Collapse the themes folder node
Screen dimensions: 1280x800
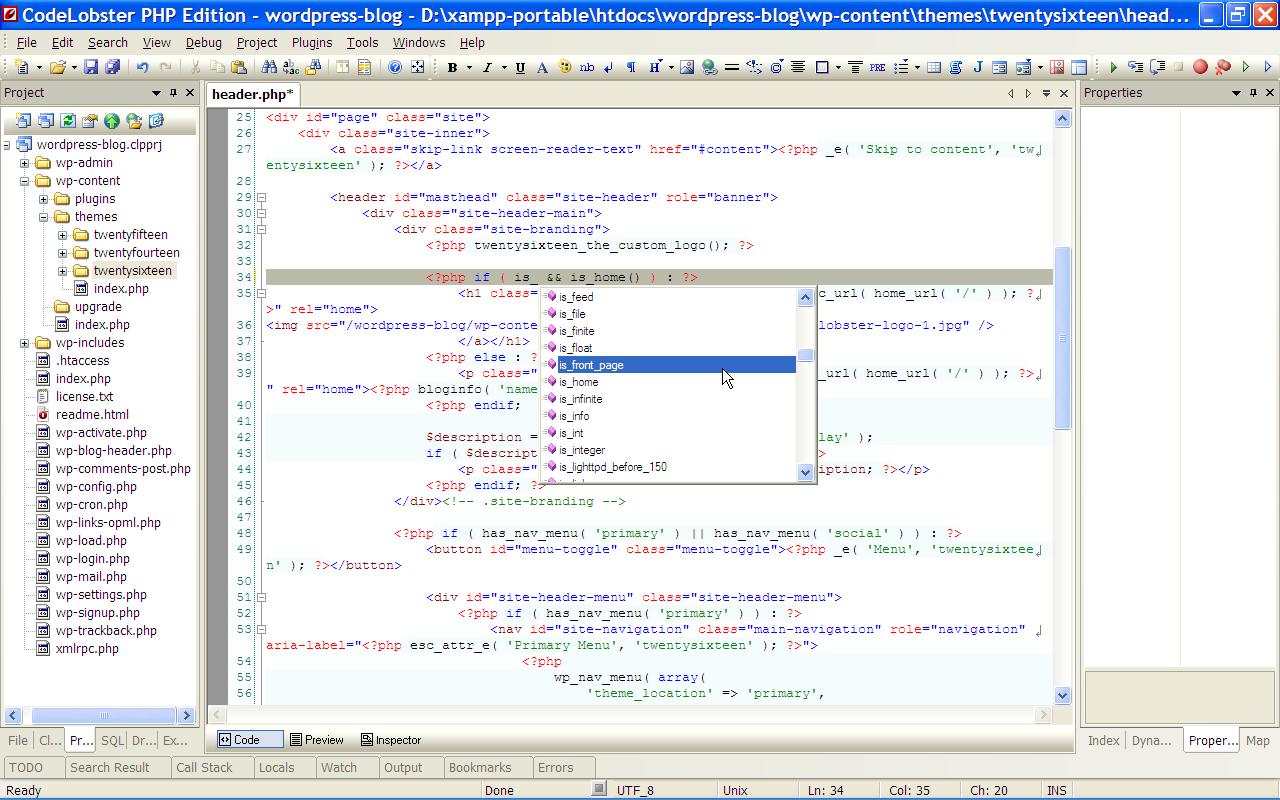coord(44,217)
